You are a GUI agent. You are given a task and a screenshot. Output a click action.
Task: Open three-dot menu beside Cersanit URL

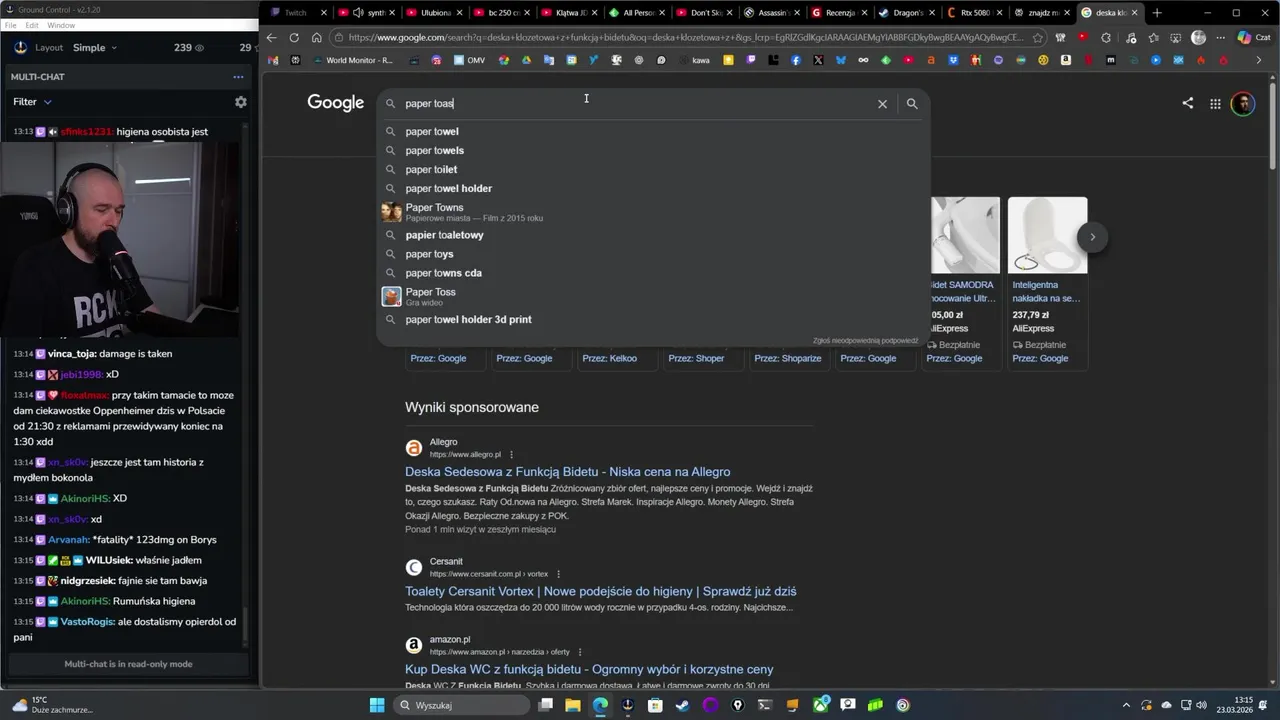pyautogui.click(x=558, y=574)
